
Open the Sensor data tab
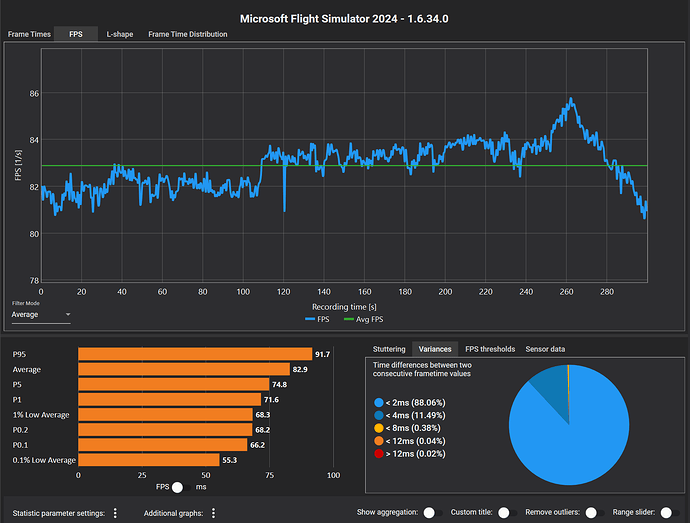pyautogui.click(x=545, y=349)
